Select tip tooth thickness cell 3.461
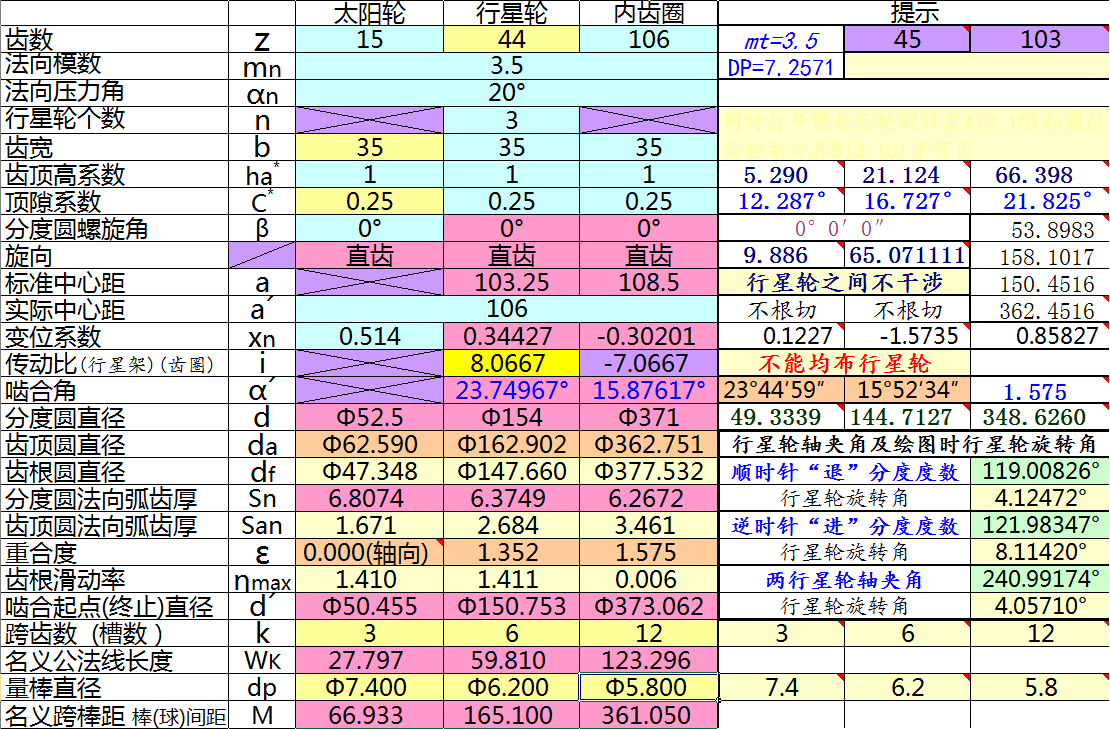 click(648, 525)
